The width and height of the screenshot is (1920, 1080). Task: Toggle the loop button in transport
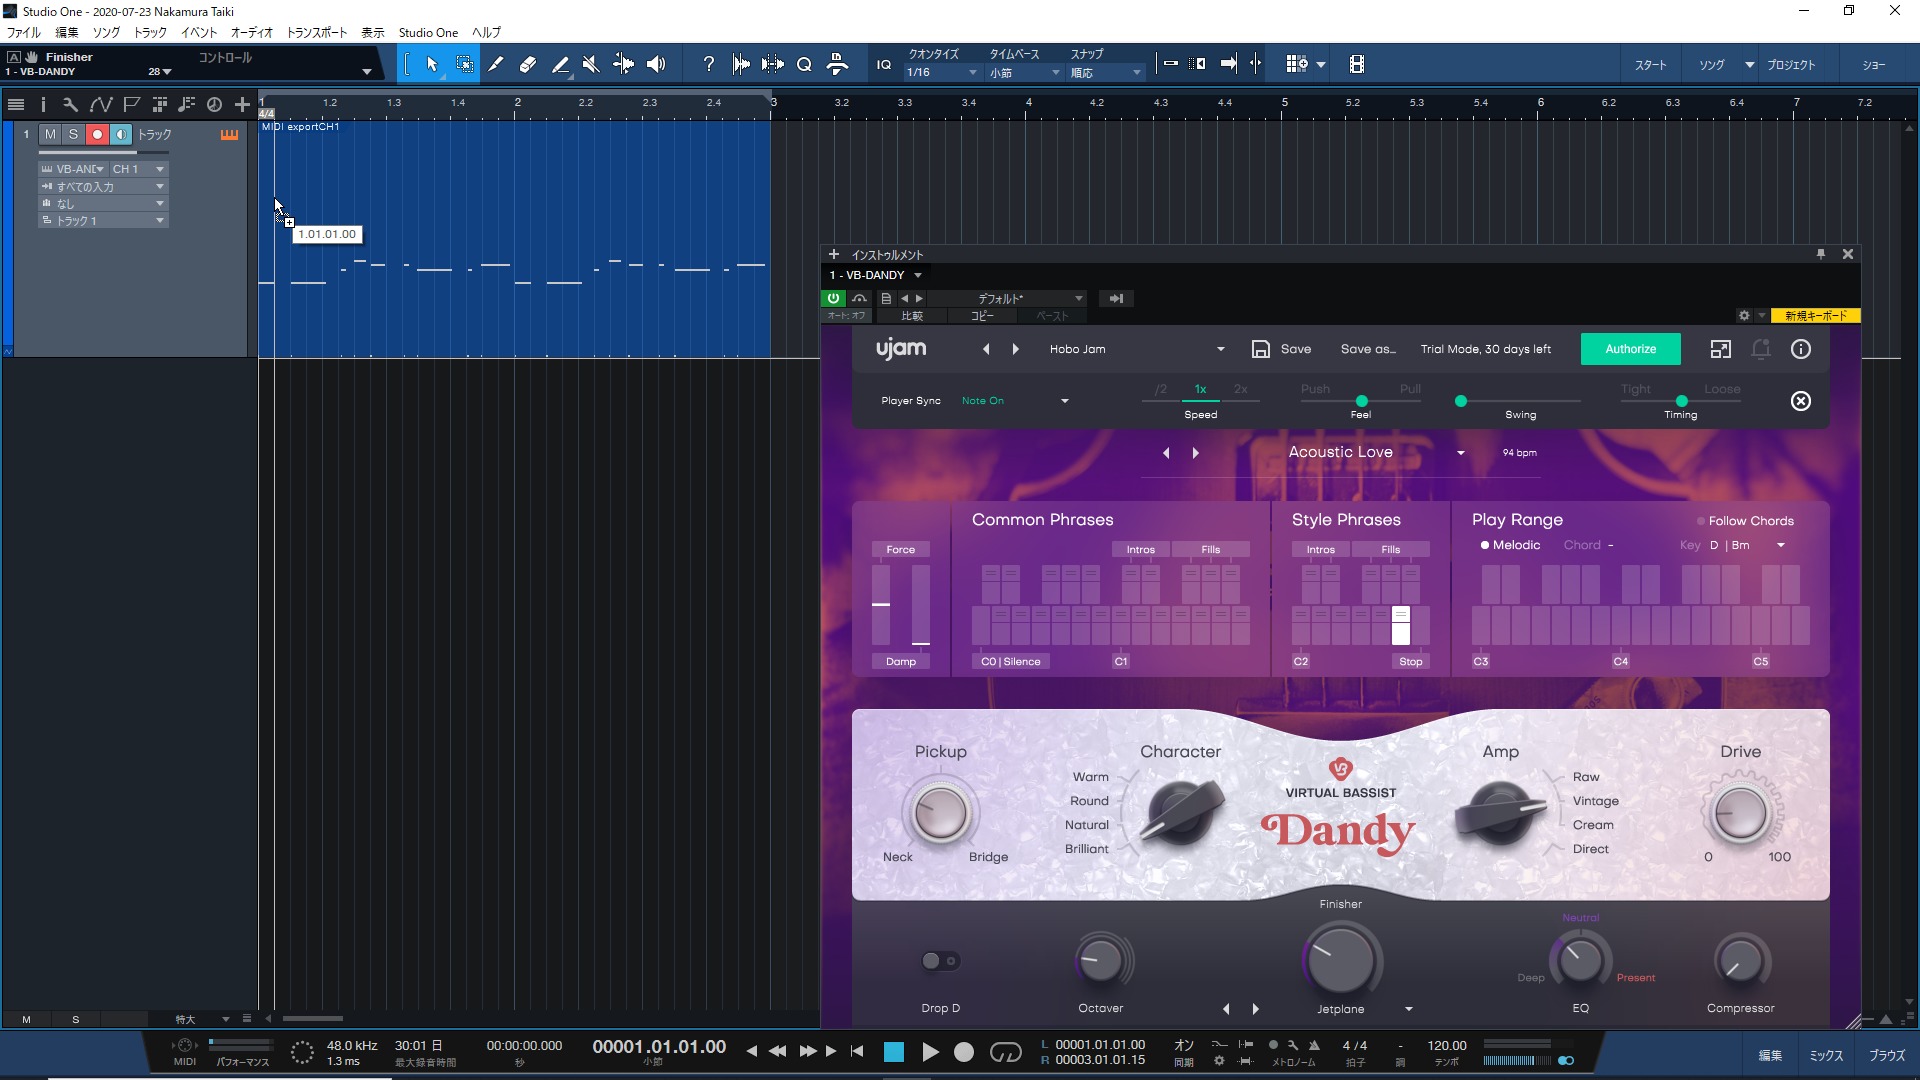(1005, 1052)
